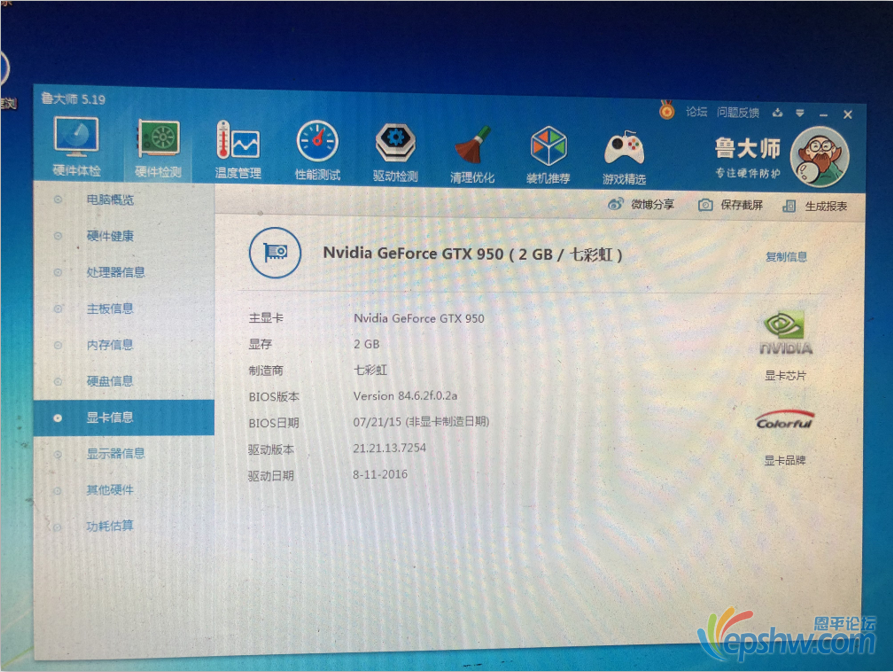This screenshot has width=893, height=672.
Task: Click the 'BIOS日期' field label
Action: tap(273, 423)
